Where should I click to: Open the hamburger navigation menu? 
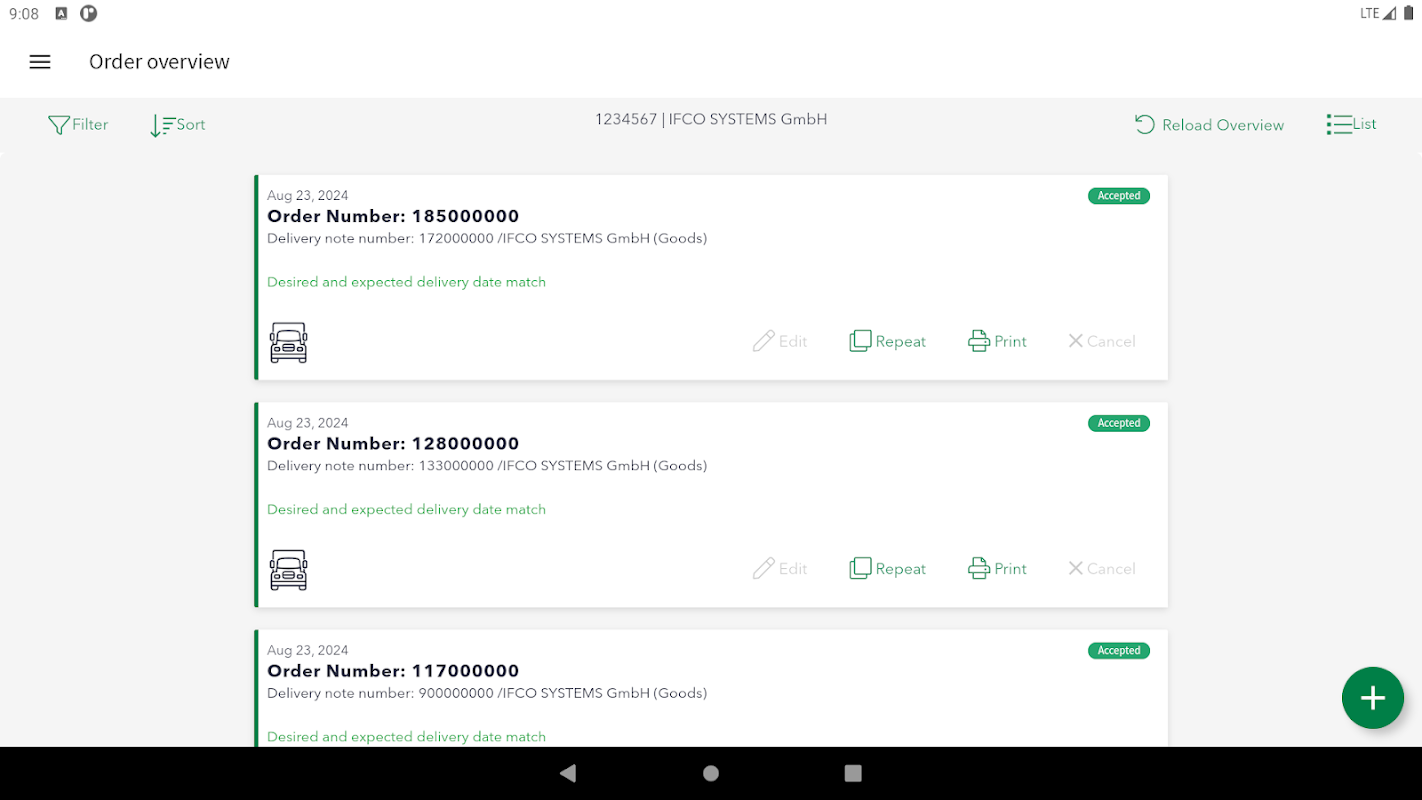[40, 62]
